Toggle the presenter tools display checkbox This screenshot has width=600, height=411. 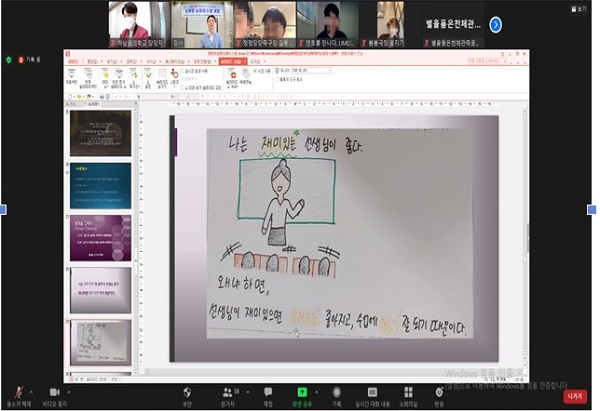click(277, 80)
